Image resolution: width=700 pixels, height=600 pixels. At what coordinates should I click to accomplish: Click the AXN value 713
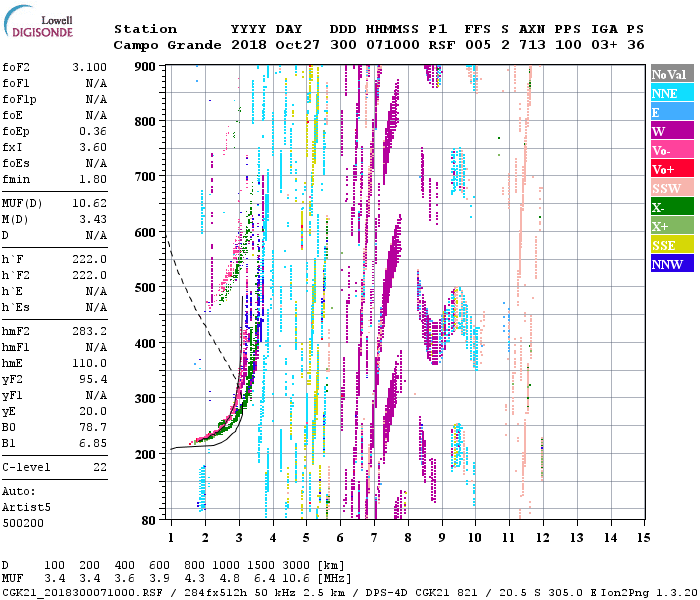pyautogui.click(x=532, y=45)
